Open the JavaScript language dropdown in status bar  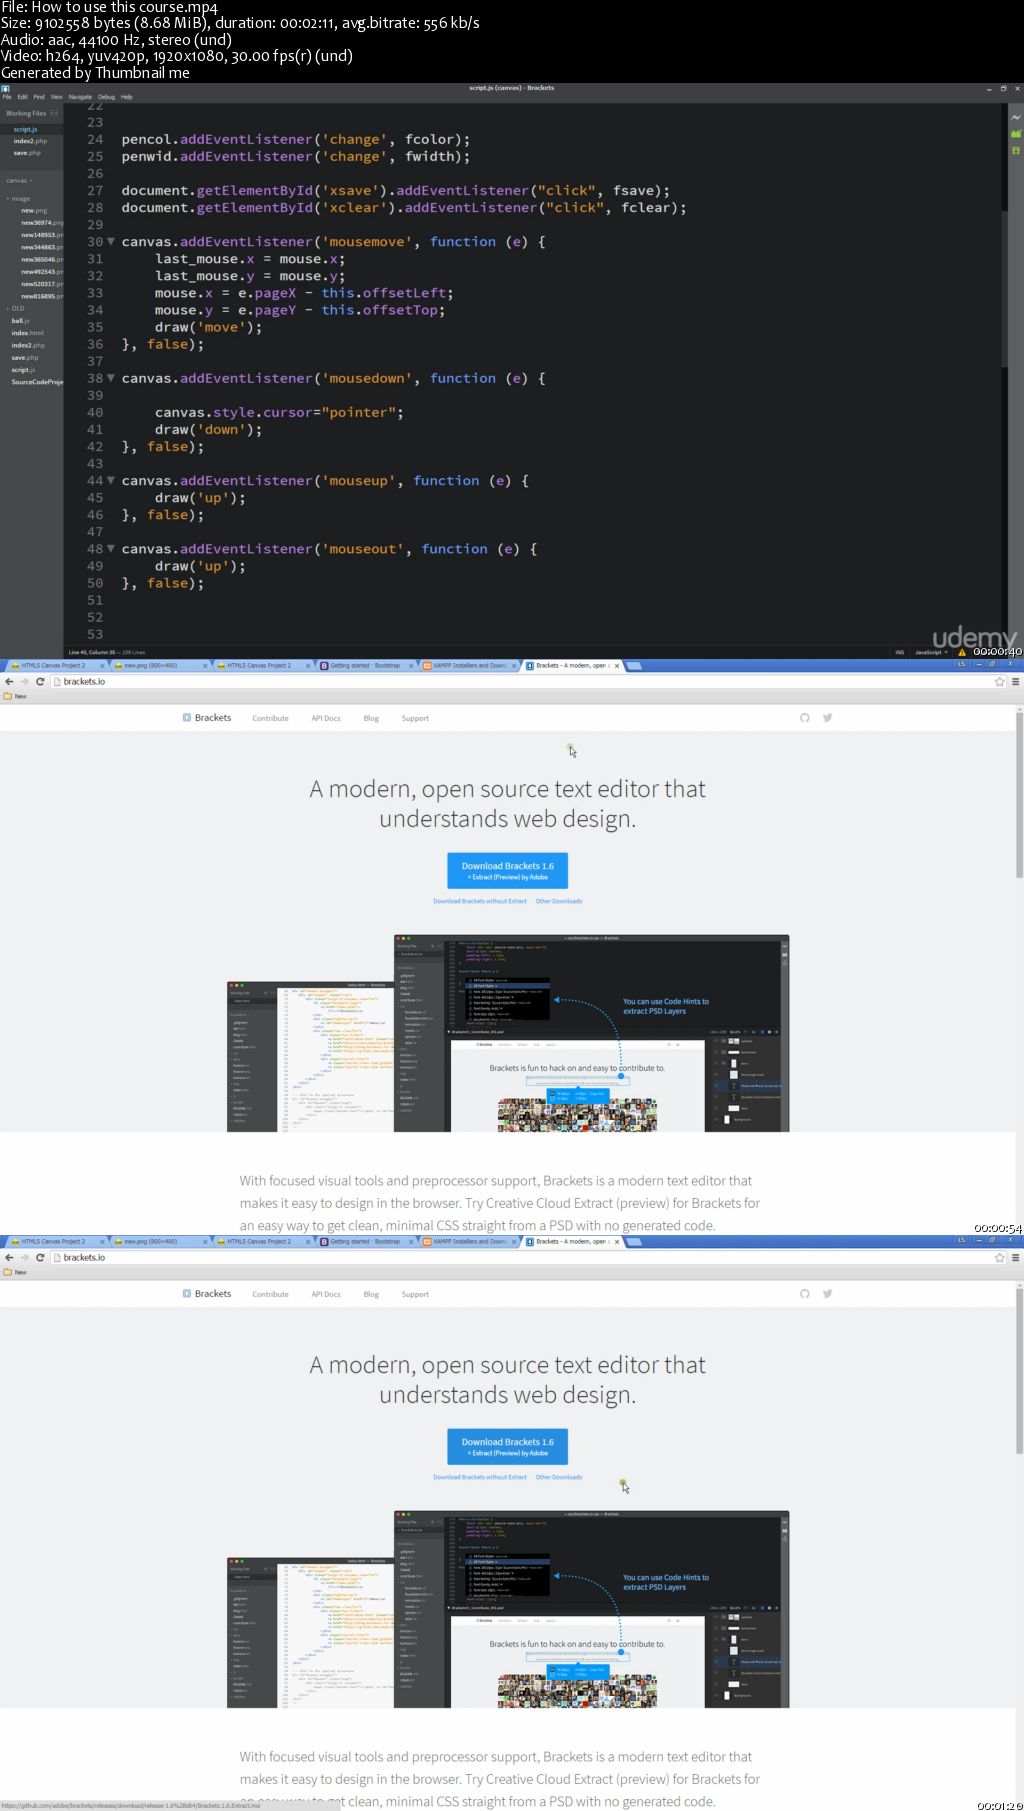[931, 652]
